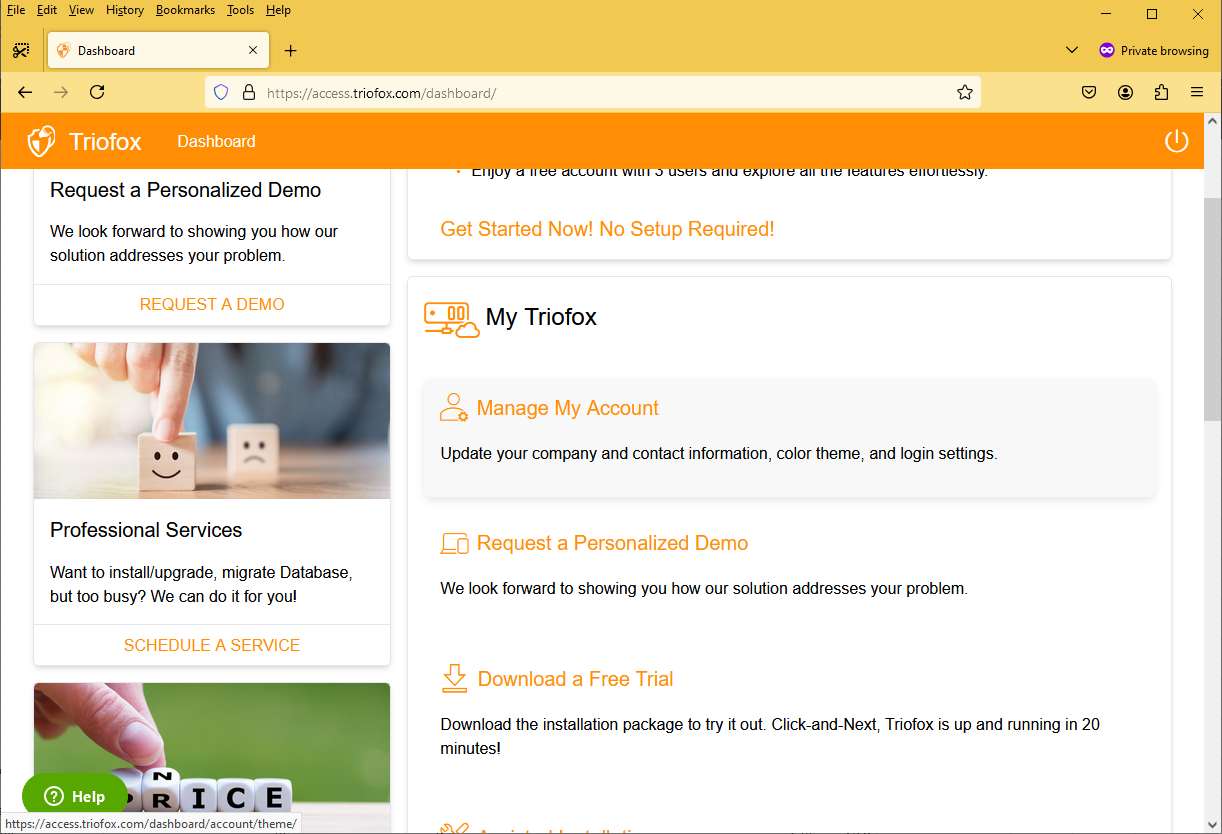Viewport: 1222px width, 834px height.
Task: Click the Firefox View icon left of tabs
Action: point(21,50)
